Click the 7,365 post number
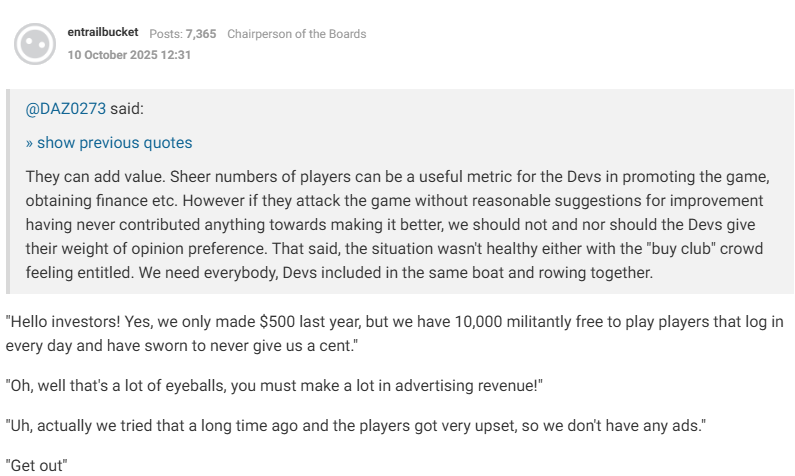This screenshot has height=476, width=795. (x=201, y=34)
